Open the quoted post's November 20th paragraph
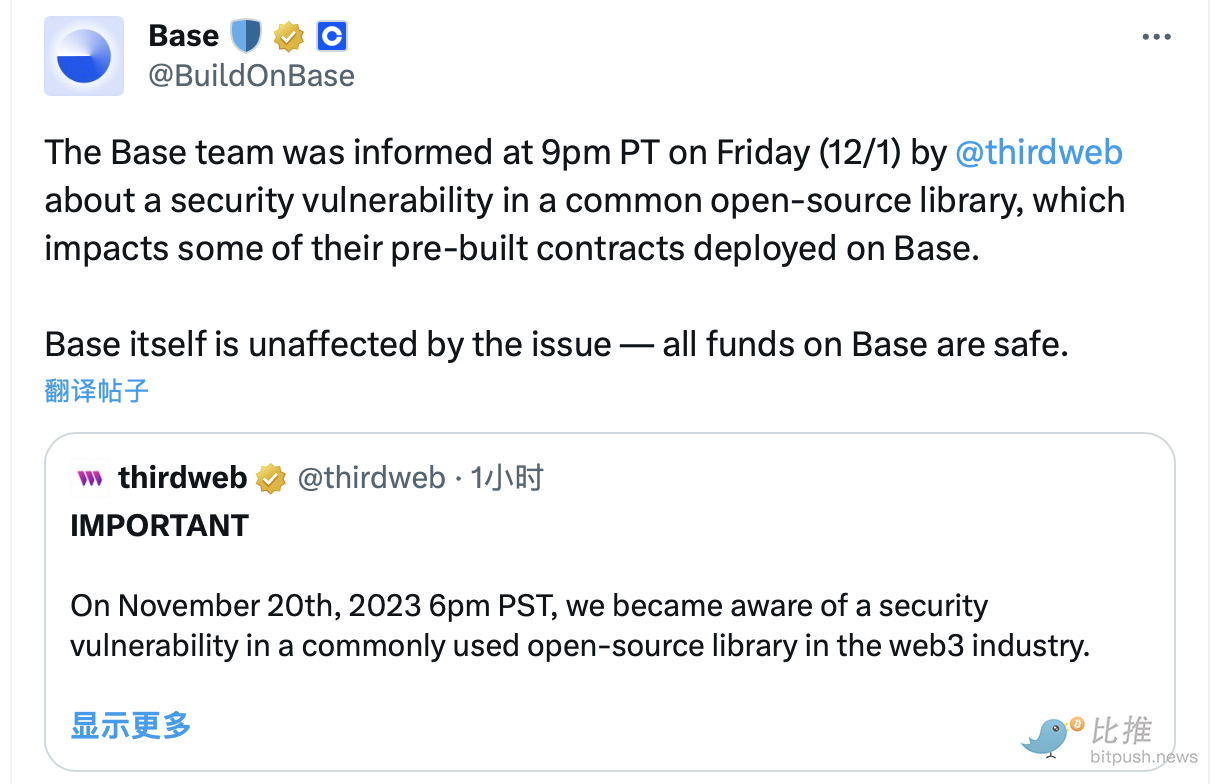Viewport: 1218px width, 784px height. [x=579, y=625]
